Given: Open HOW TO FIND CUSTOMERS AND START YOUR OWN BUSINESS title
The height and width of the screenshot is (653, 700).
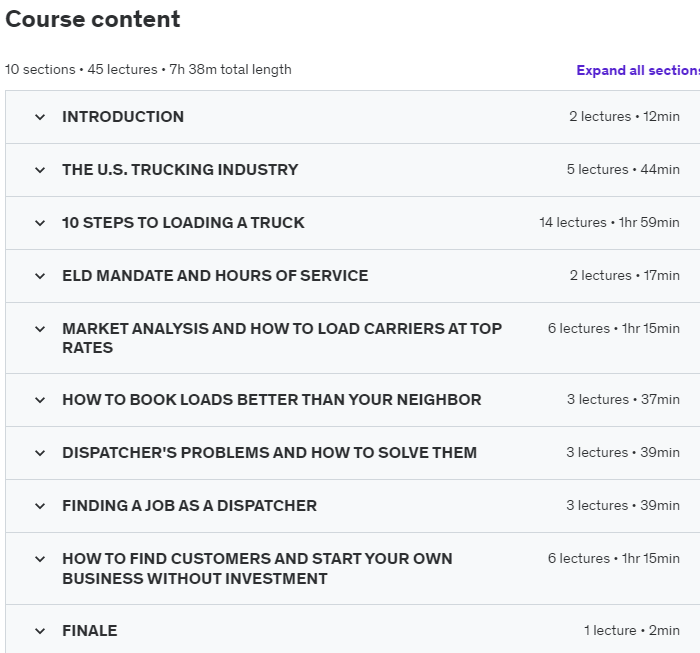Looking at the screenshot, I should point(257,568).
